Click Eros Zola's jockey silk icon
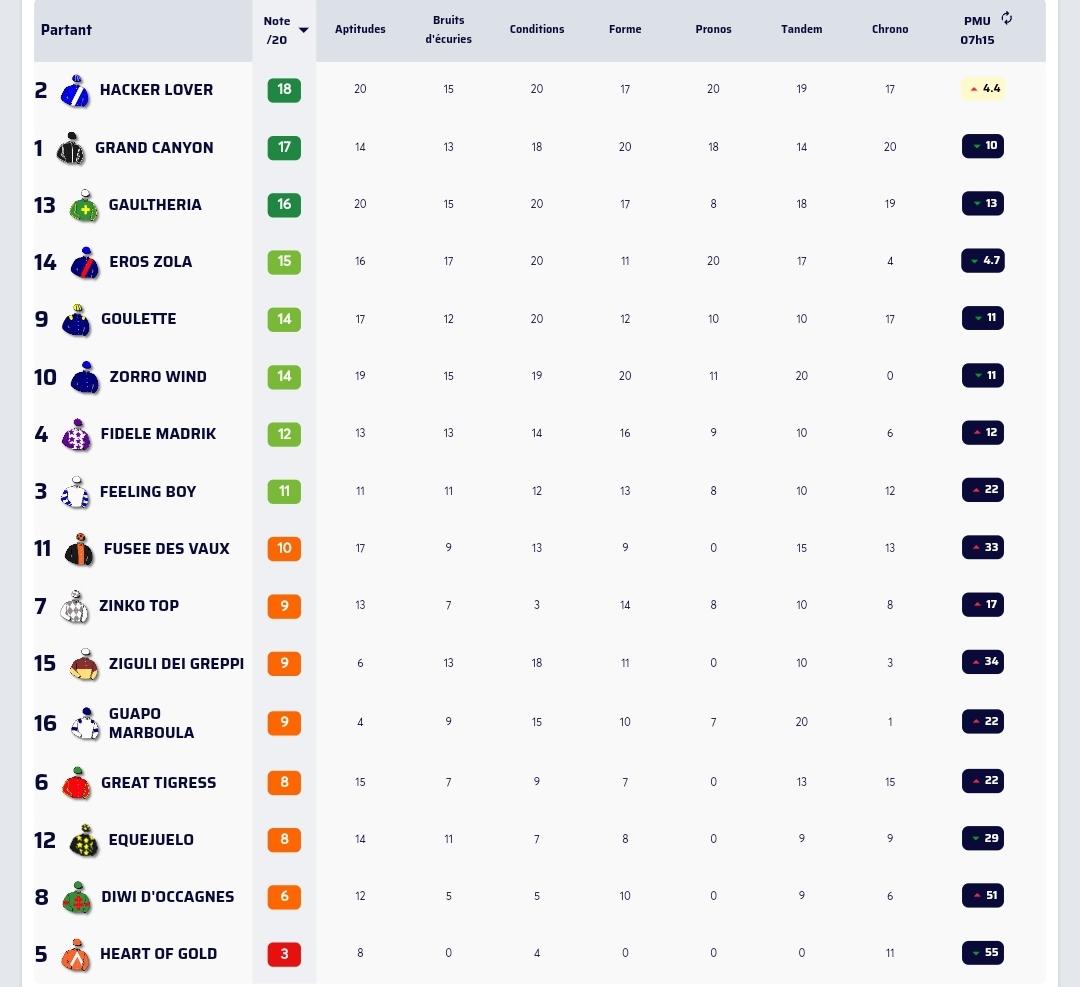Image resolution: width=1080 pixels, height=987 pixels. [x=85, y=262]
